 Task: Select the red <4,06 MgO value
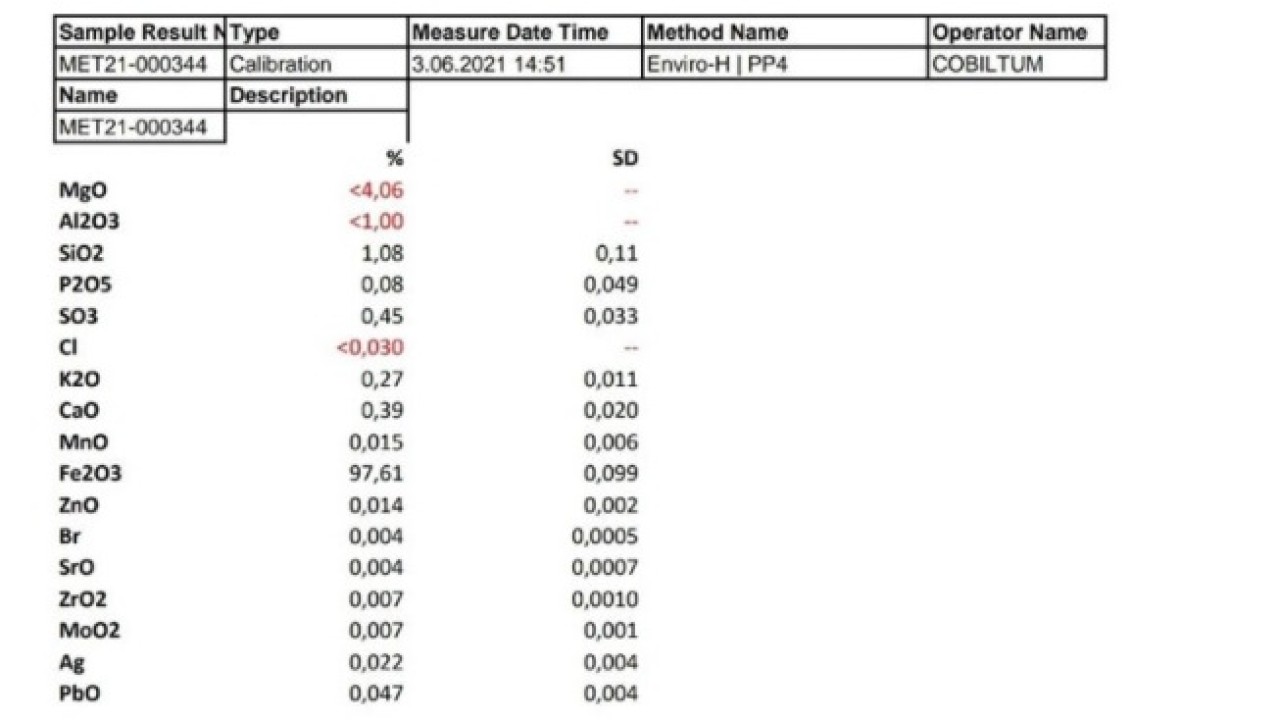pos(375,190)
